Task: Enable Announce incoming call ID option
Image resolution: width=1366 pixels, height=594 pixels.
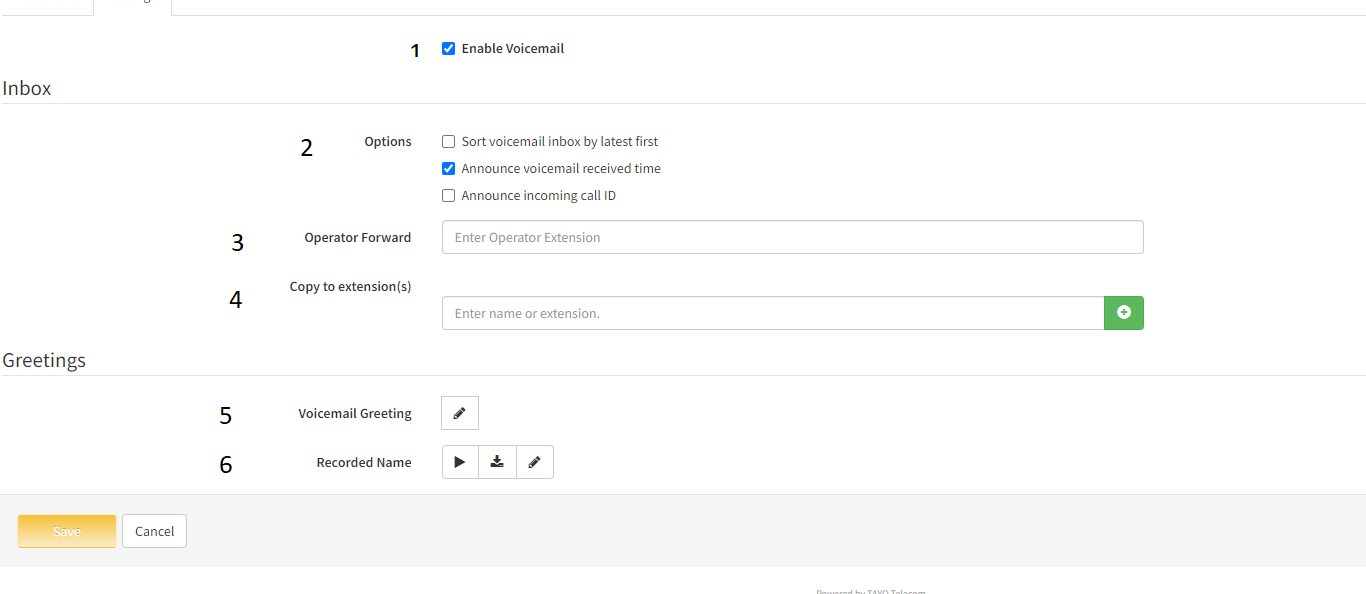Action: coord(449,196)
